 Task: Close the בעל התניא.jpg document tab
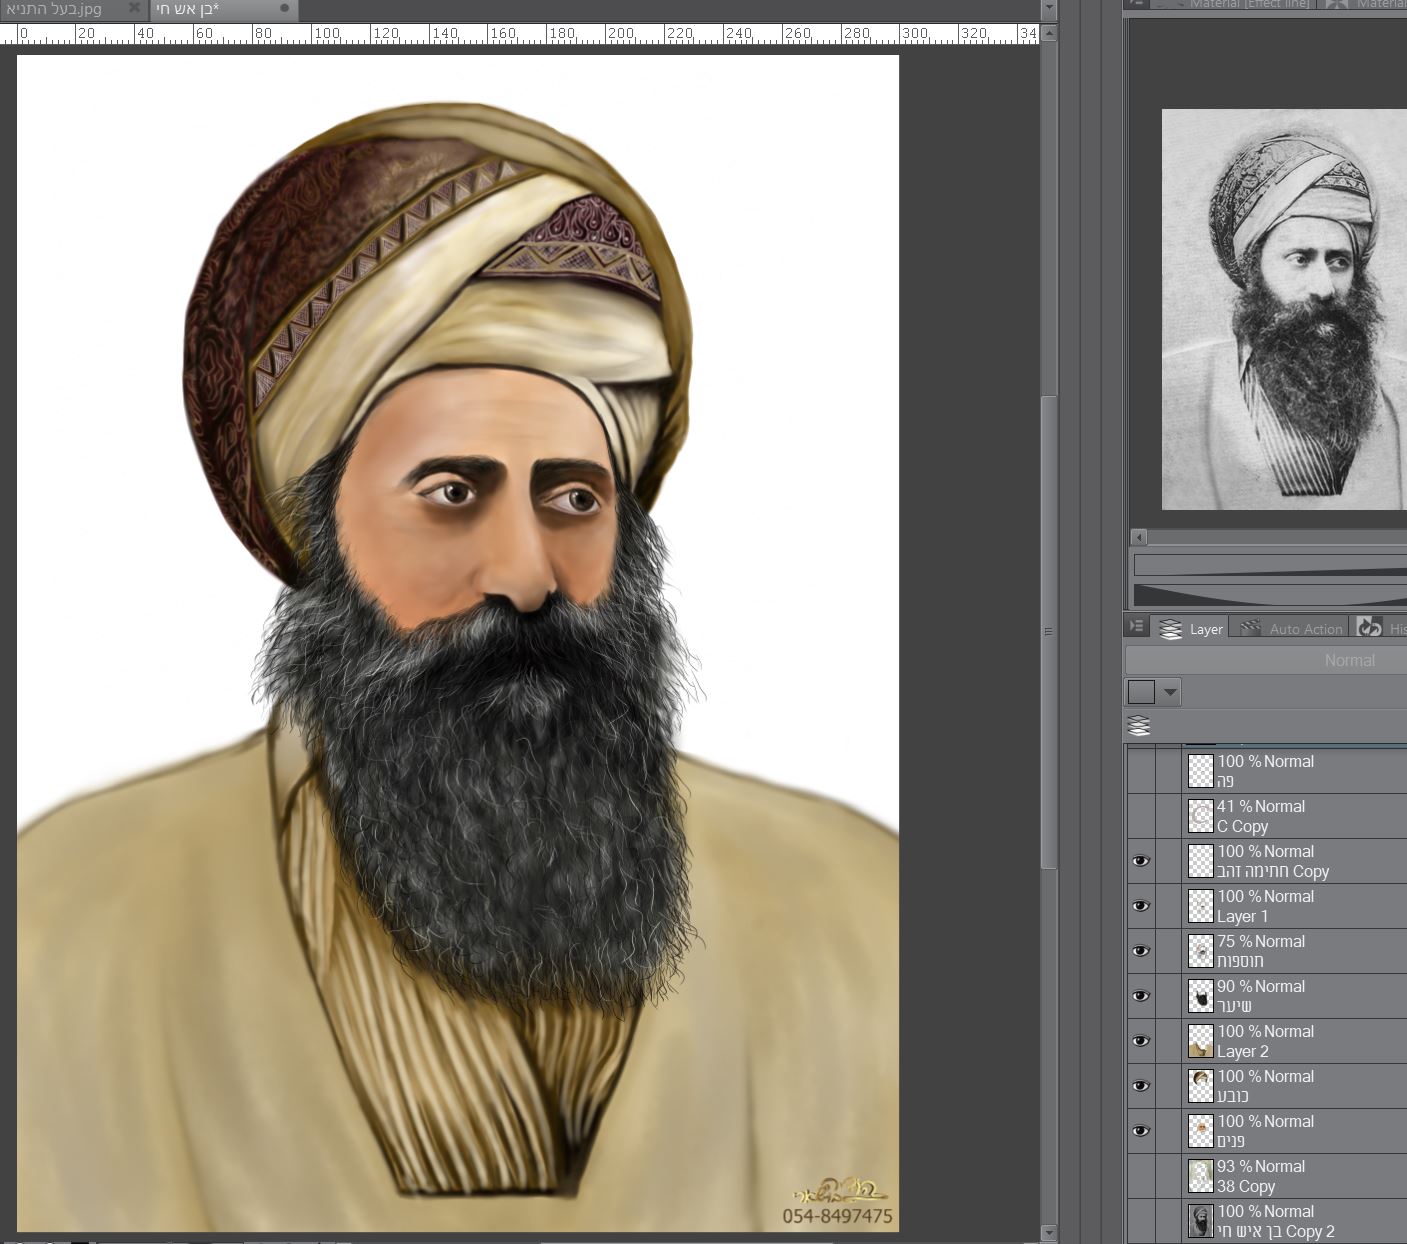pyautogui.click(x=134, y=9)
